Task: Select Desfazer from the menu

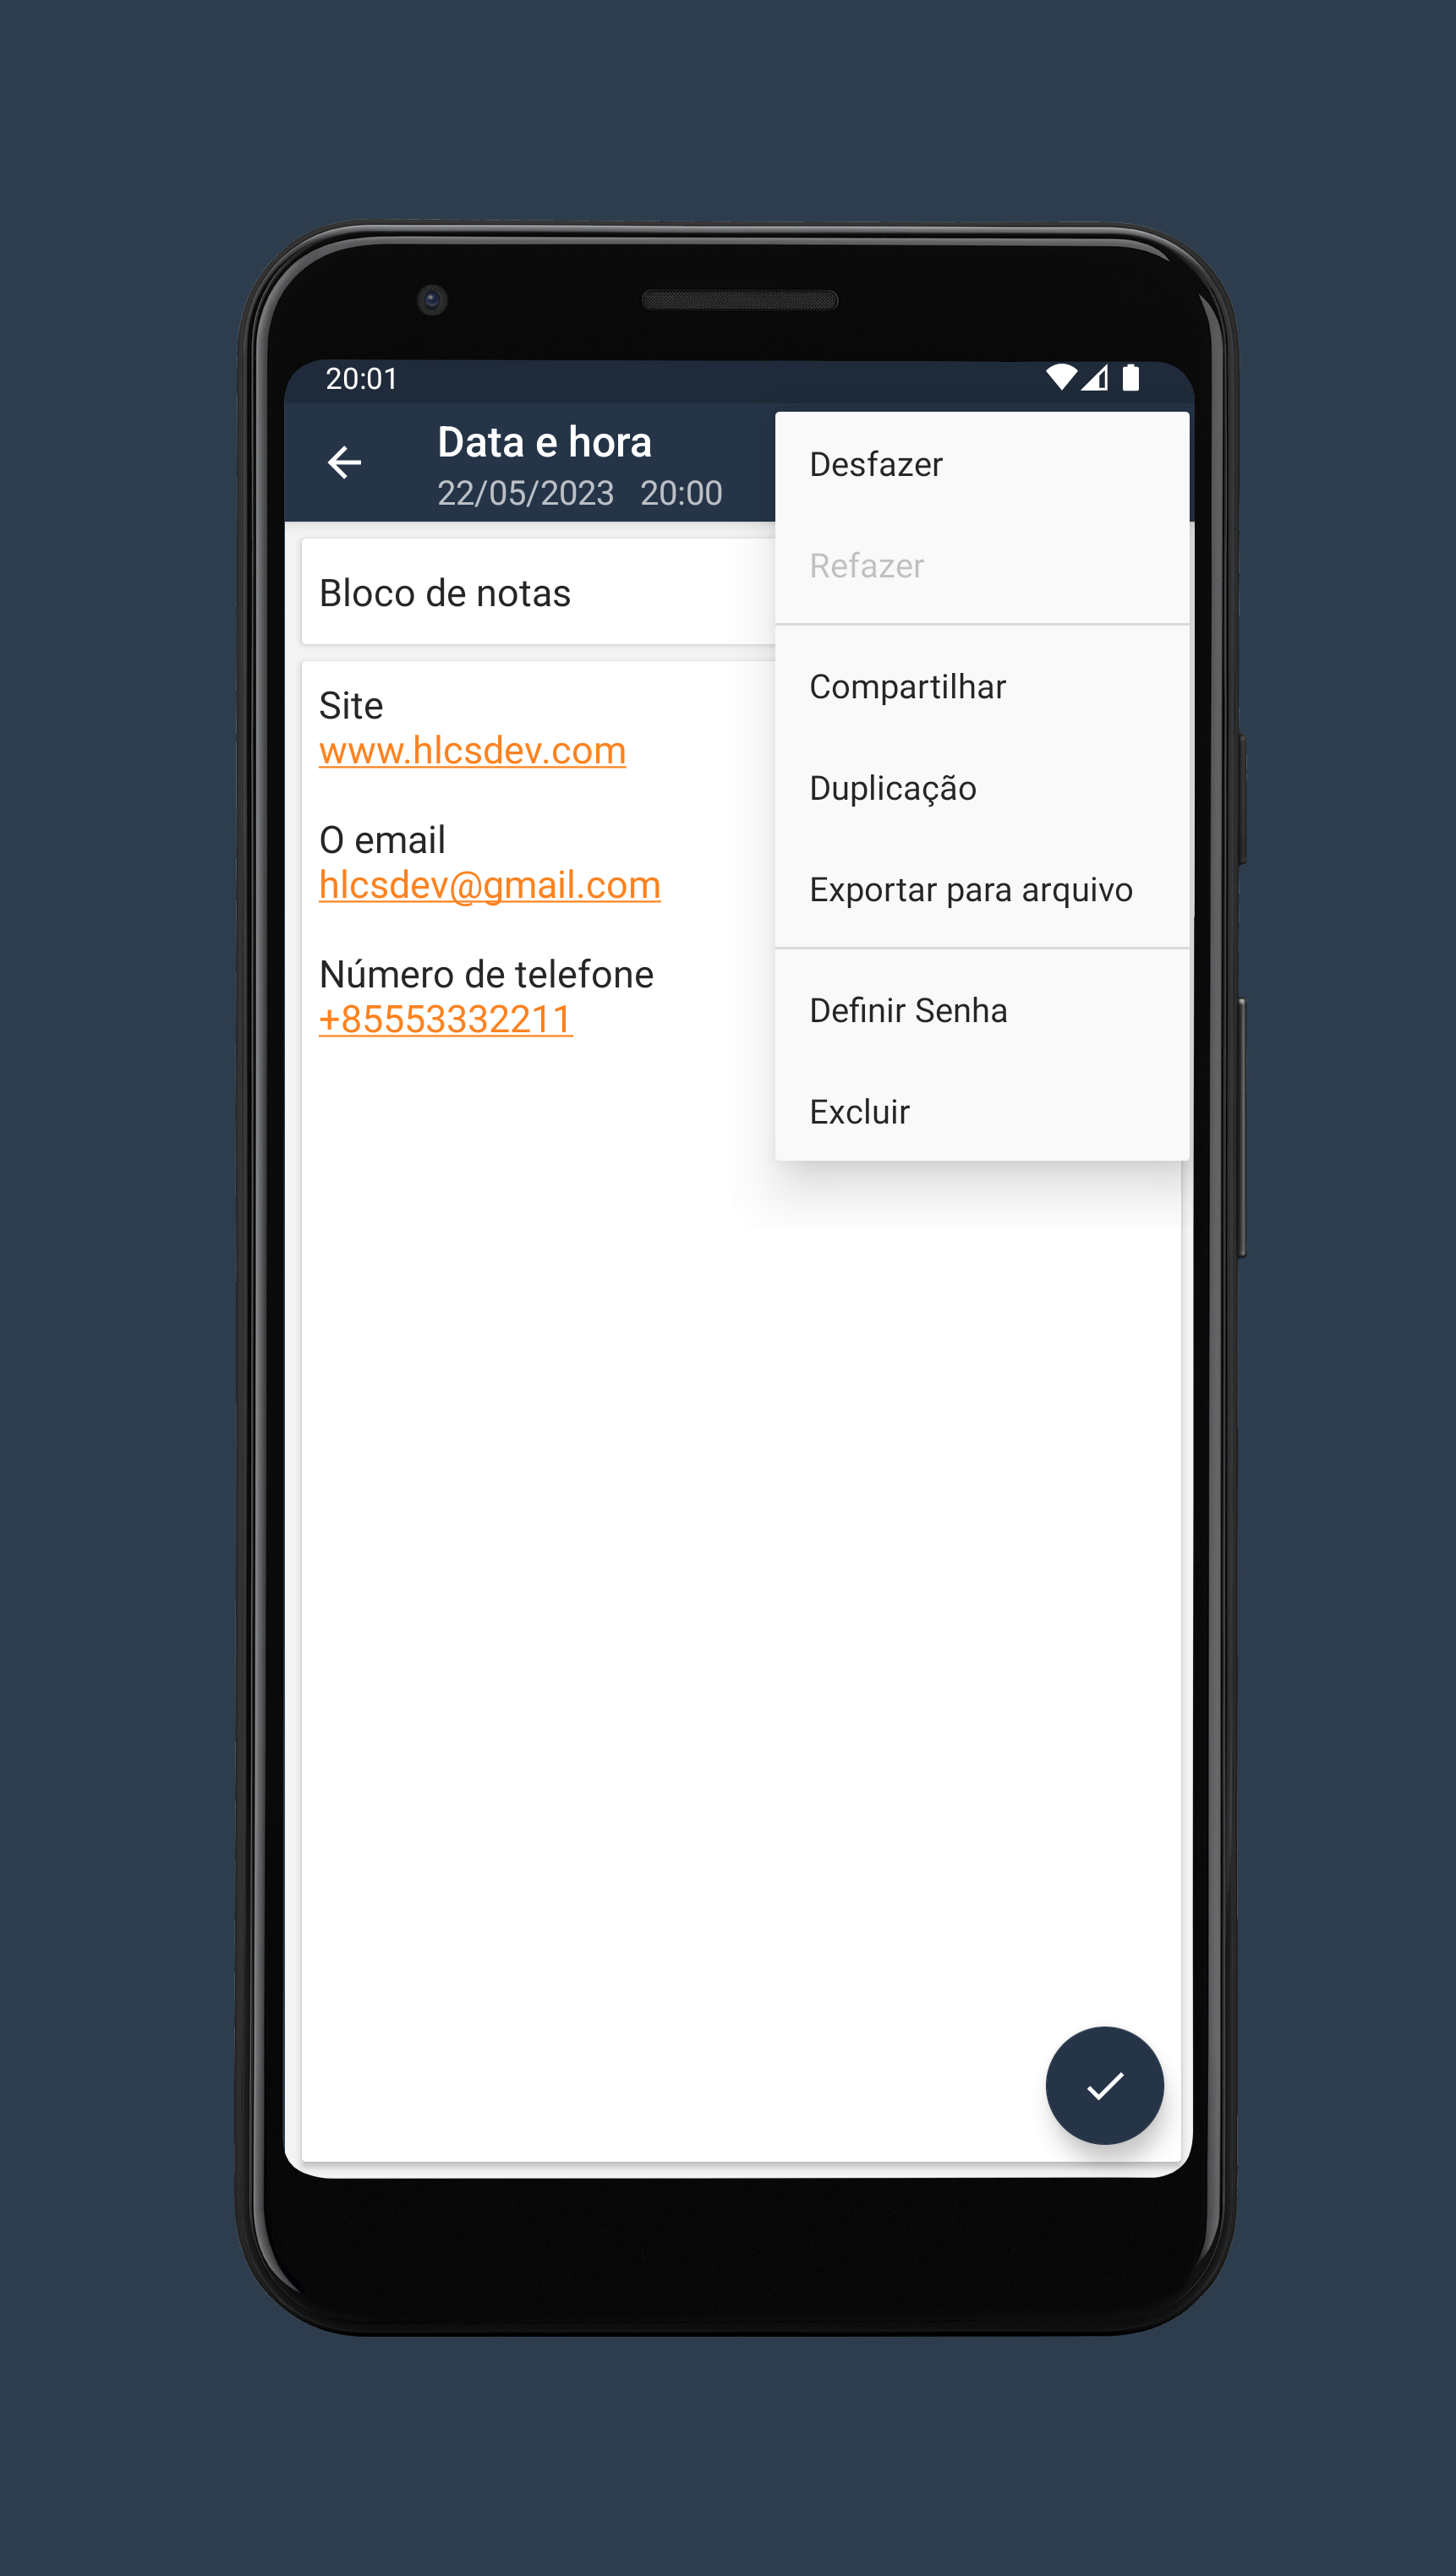Action: point(982,464)
